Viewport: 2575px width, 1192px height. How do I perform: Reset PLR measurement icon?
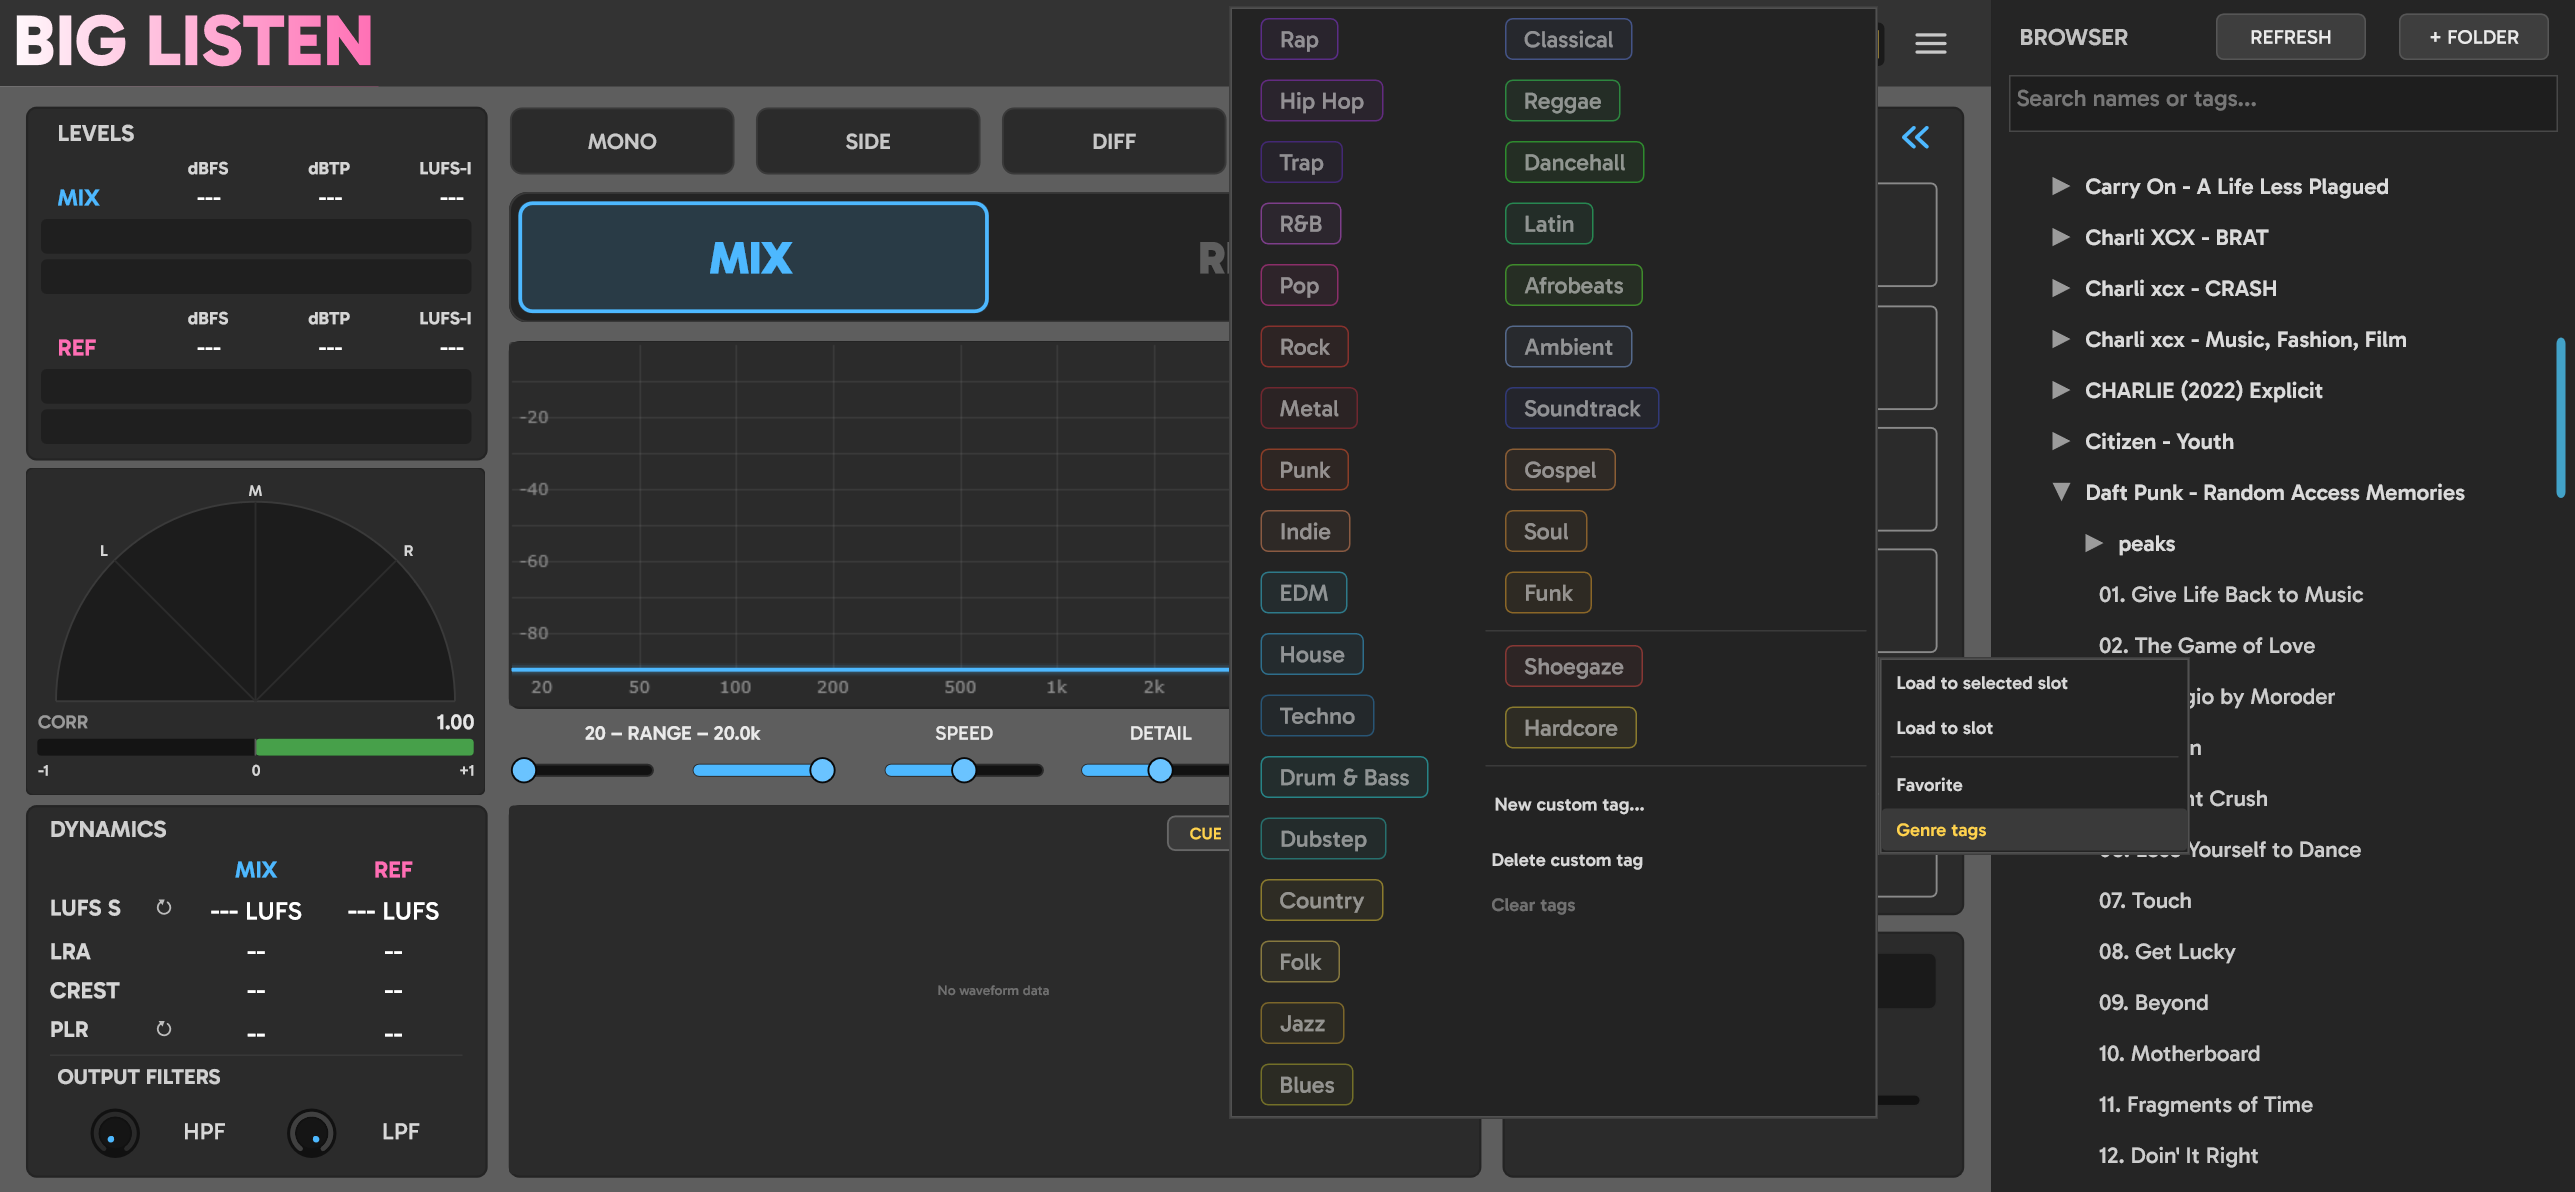click(x=164, y=1028)
